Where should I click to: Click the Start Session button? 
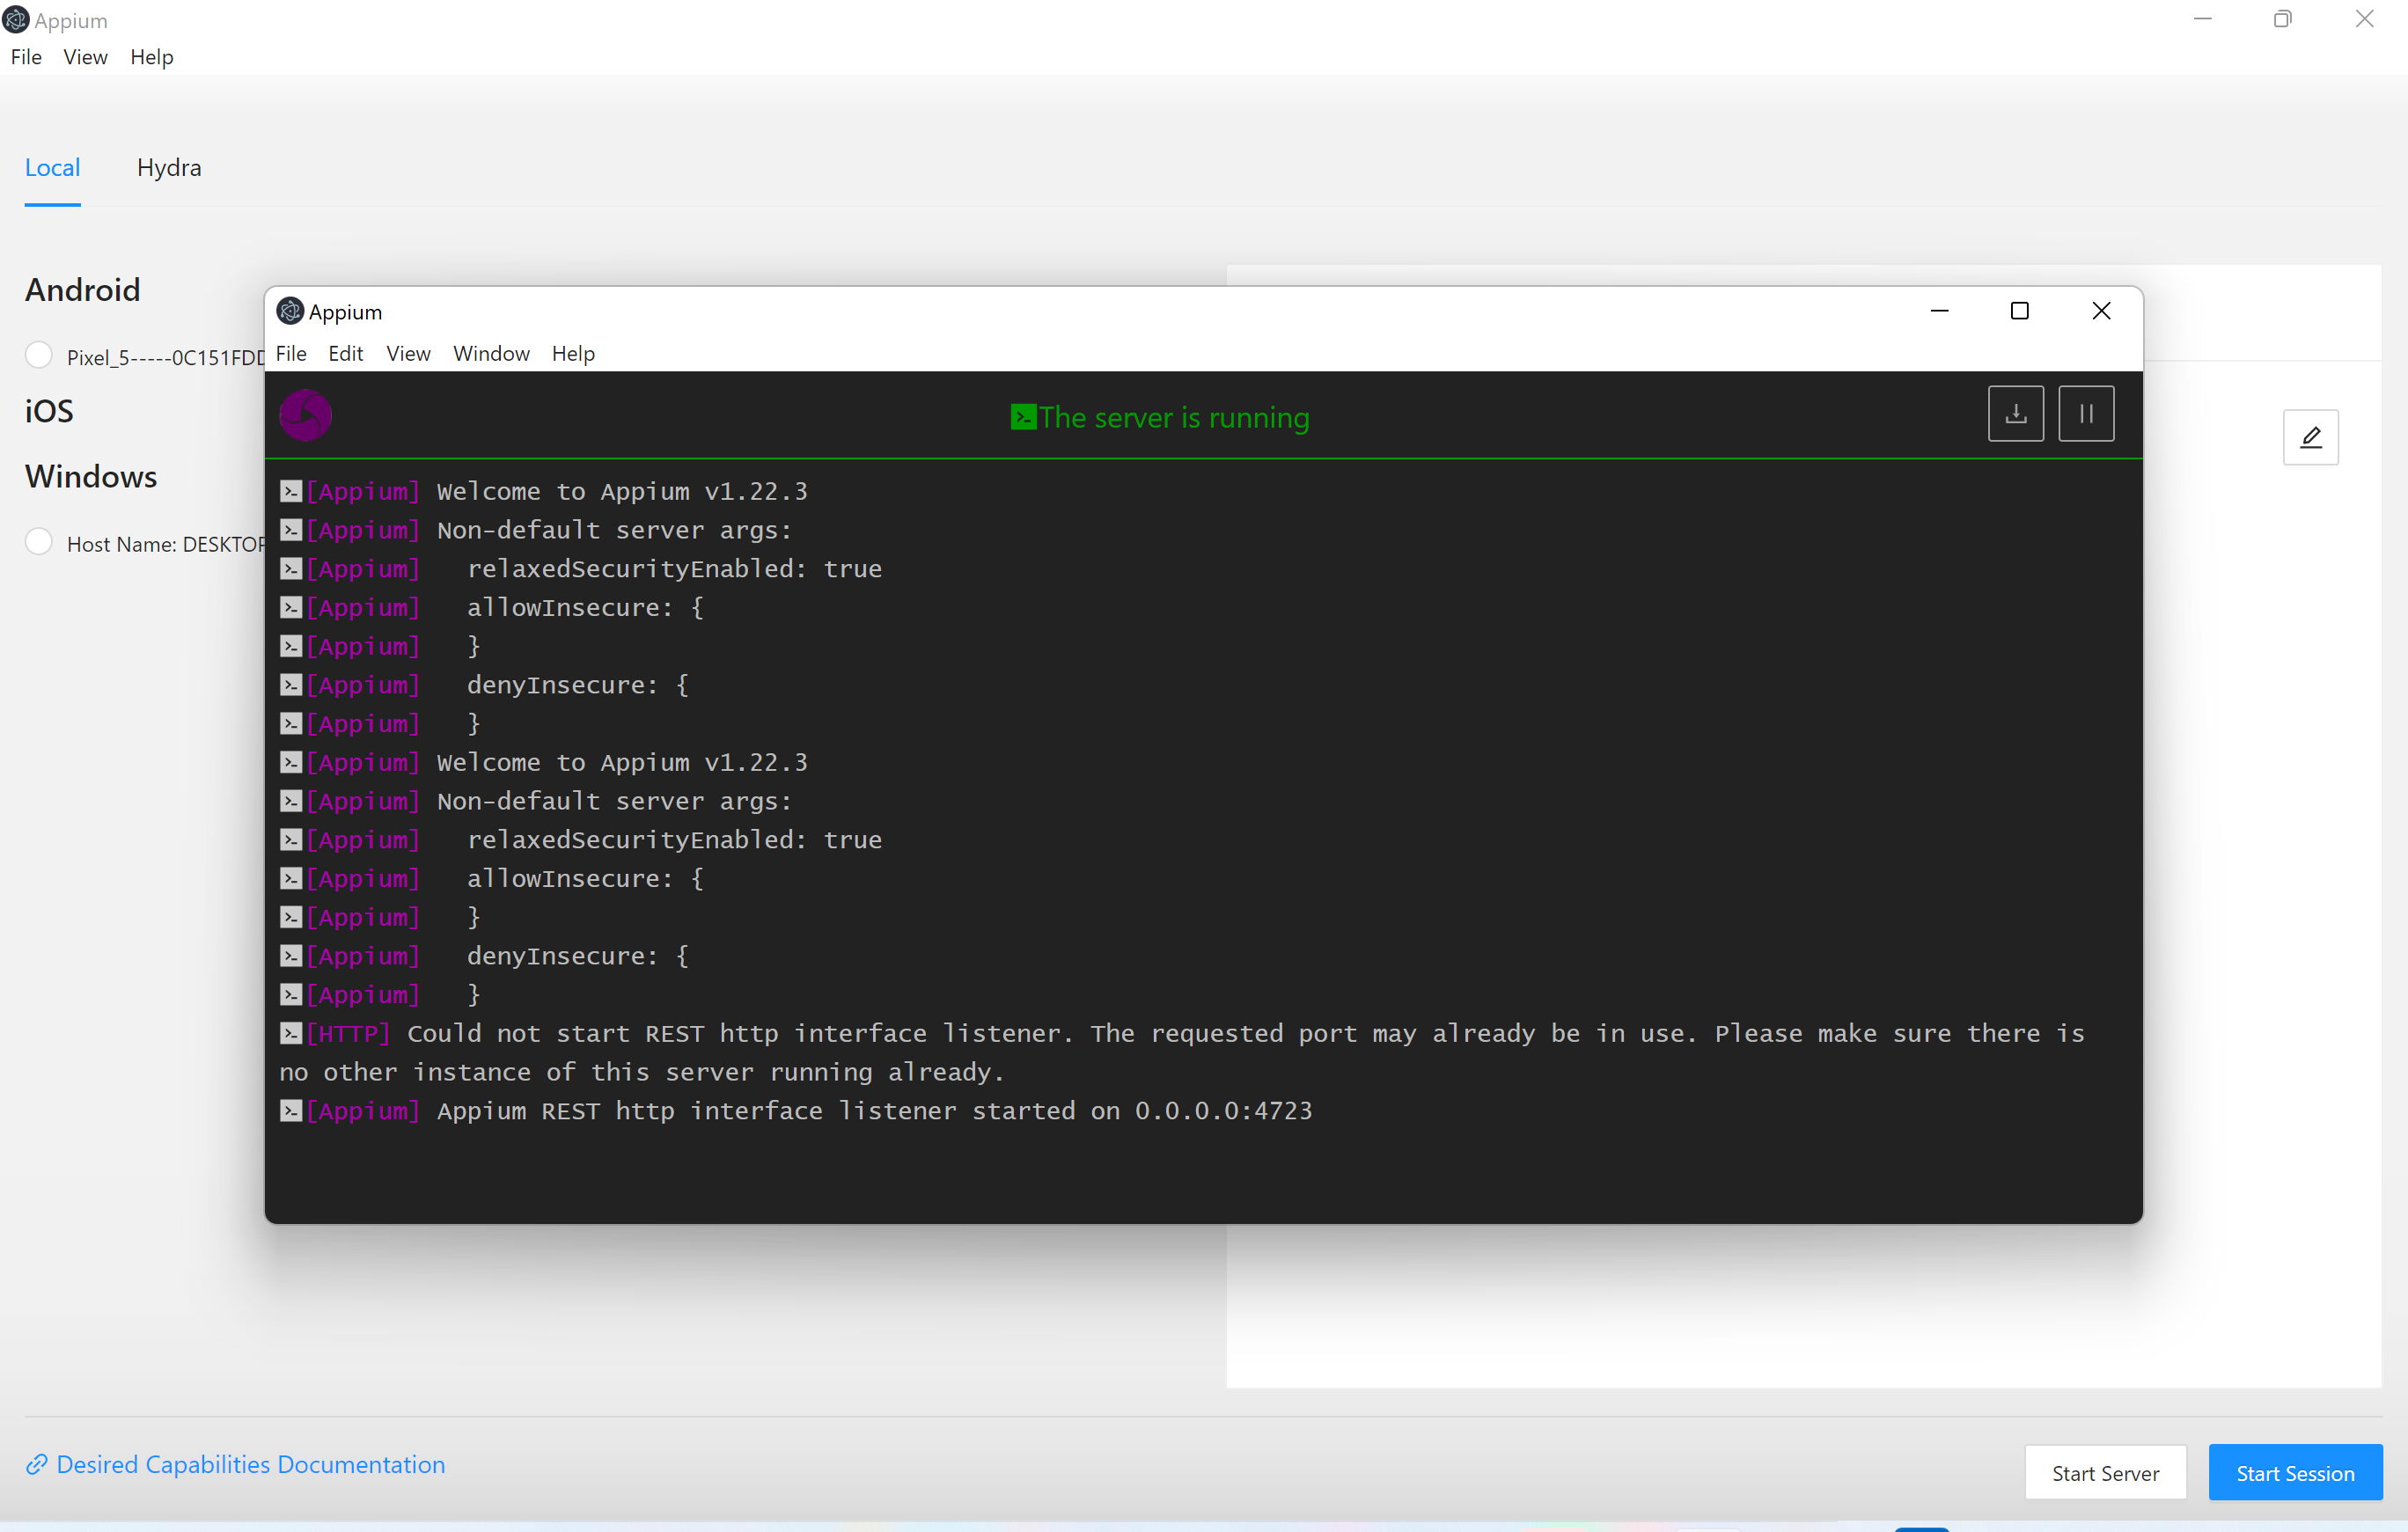2294,1472
